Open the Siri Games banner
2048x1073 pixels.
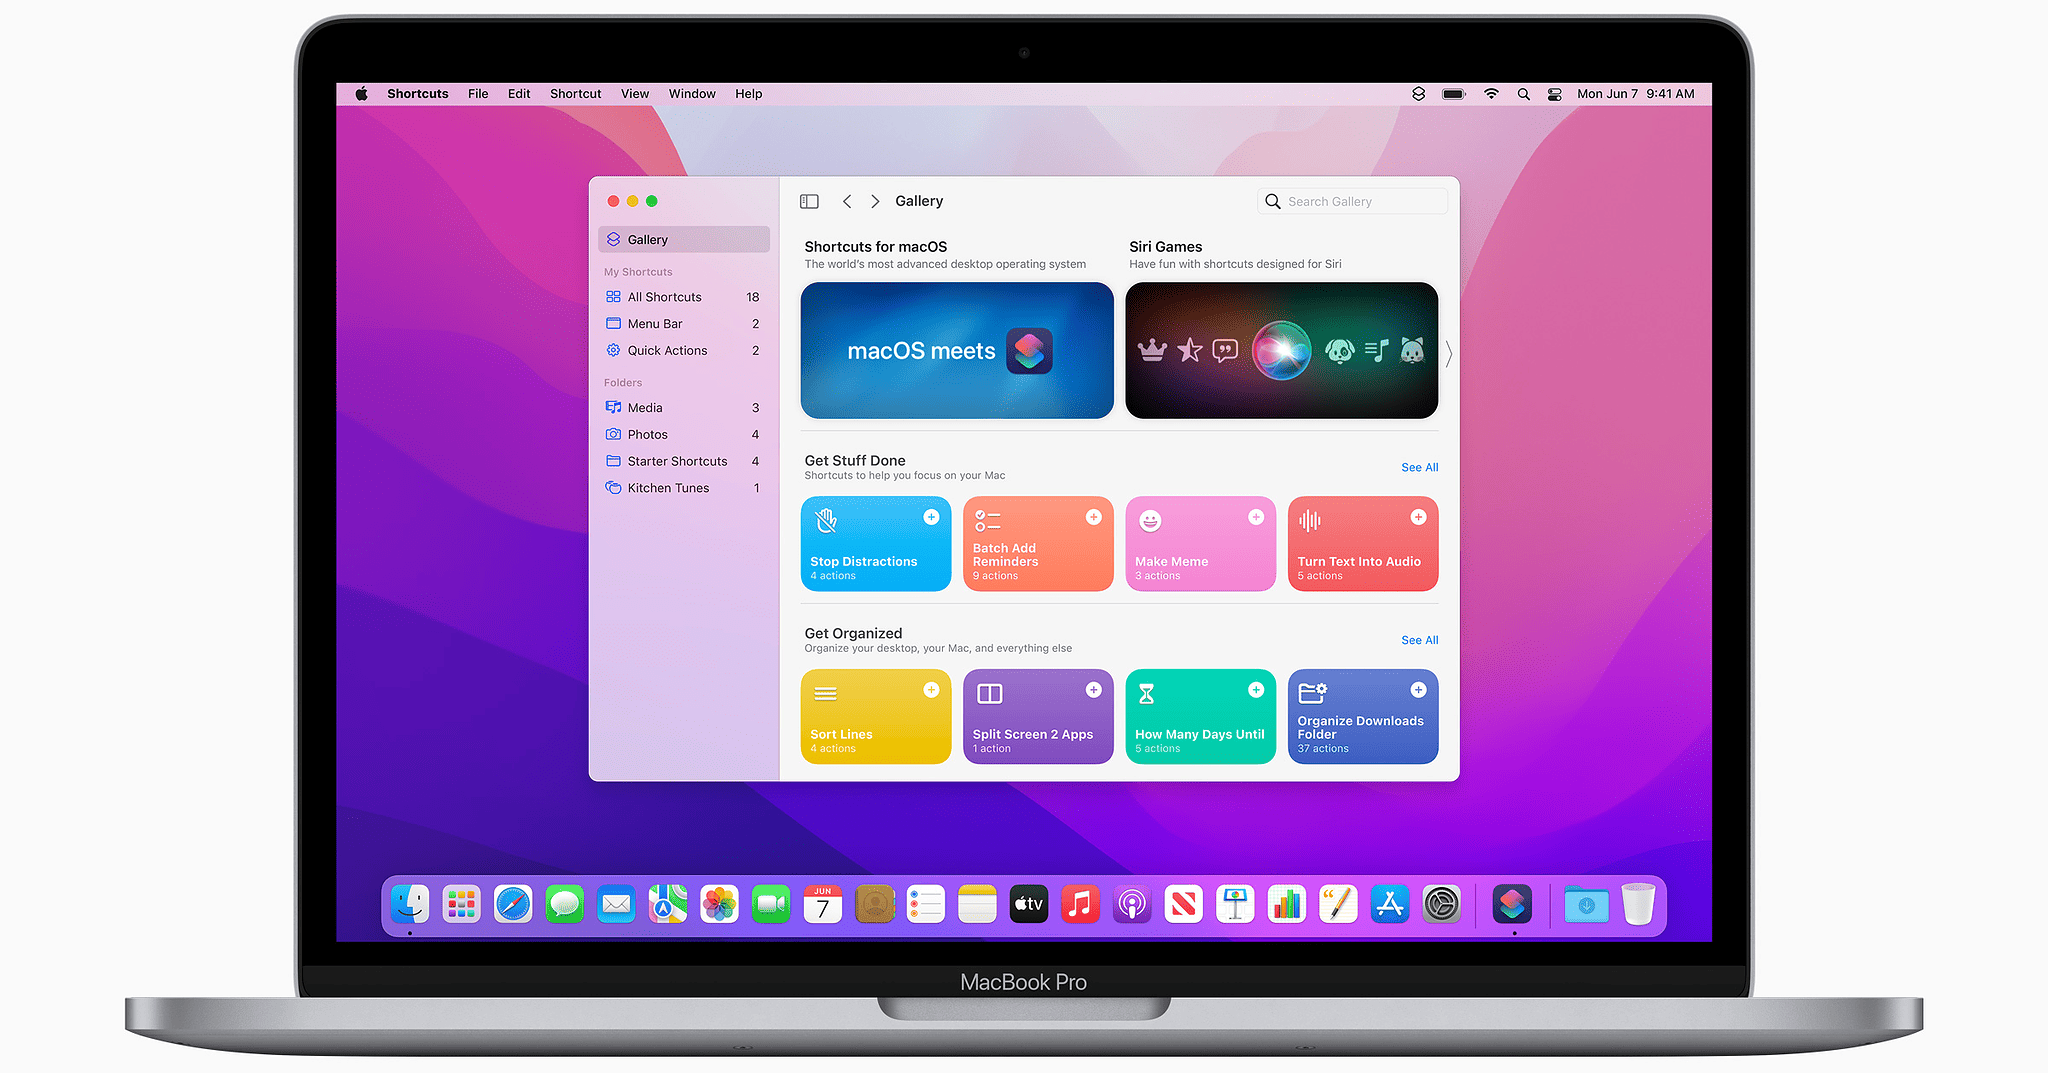click(1281, 350)
